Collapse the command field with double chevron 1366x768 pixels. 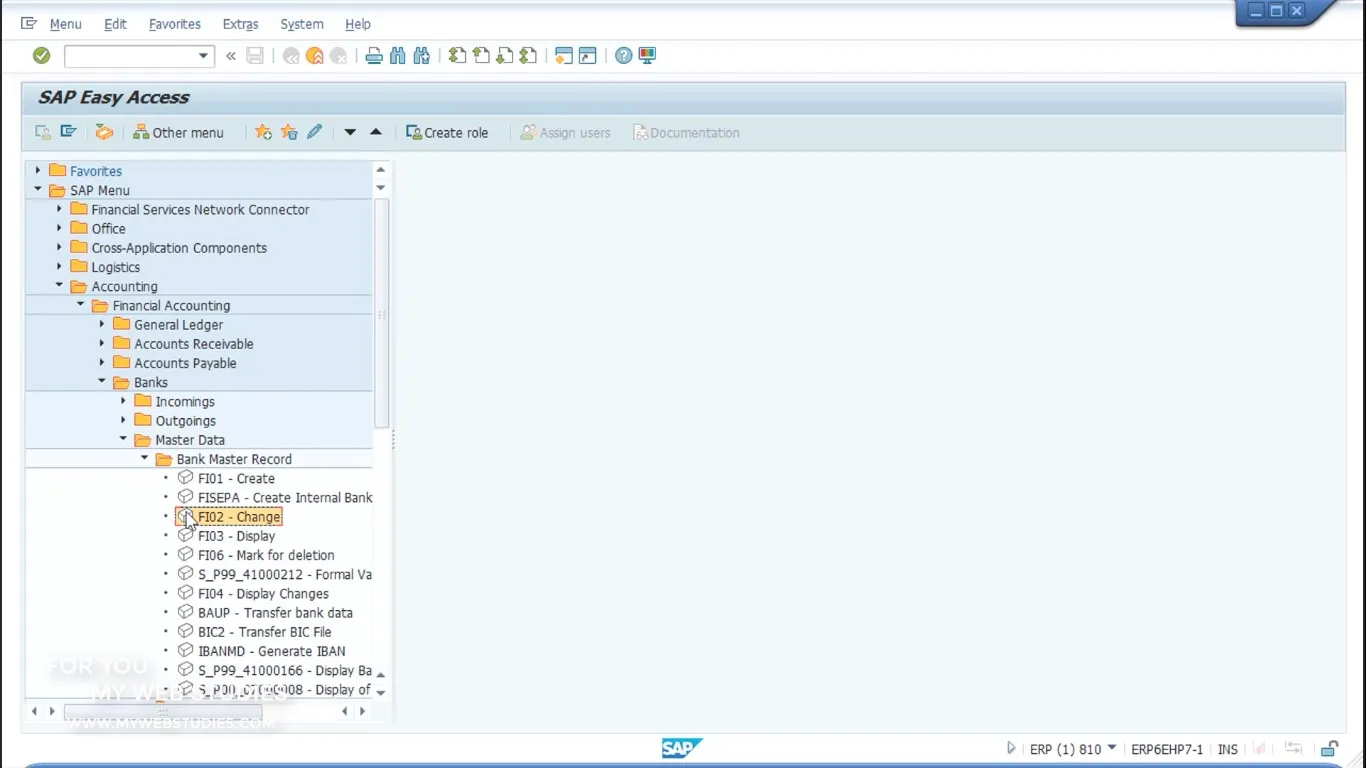[231, 56]
